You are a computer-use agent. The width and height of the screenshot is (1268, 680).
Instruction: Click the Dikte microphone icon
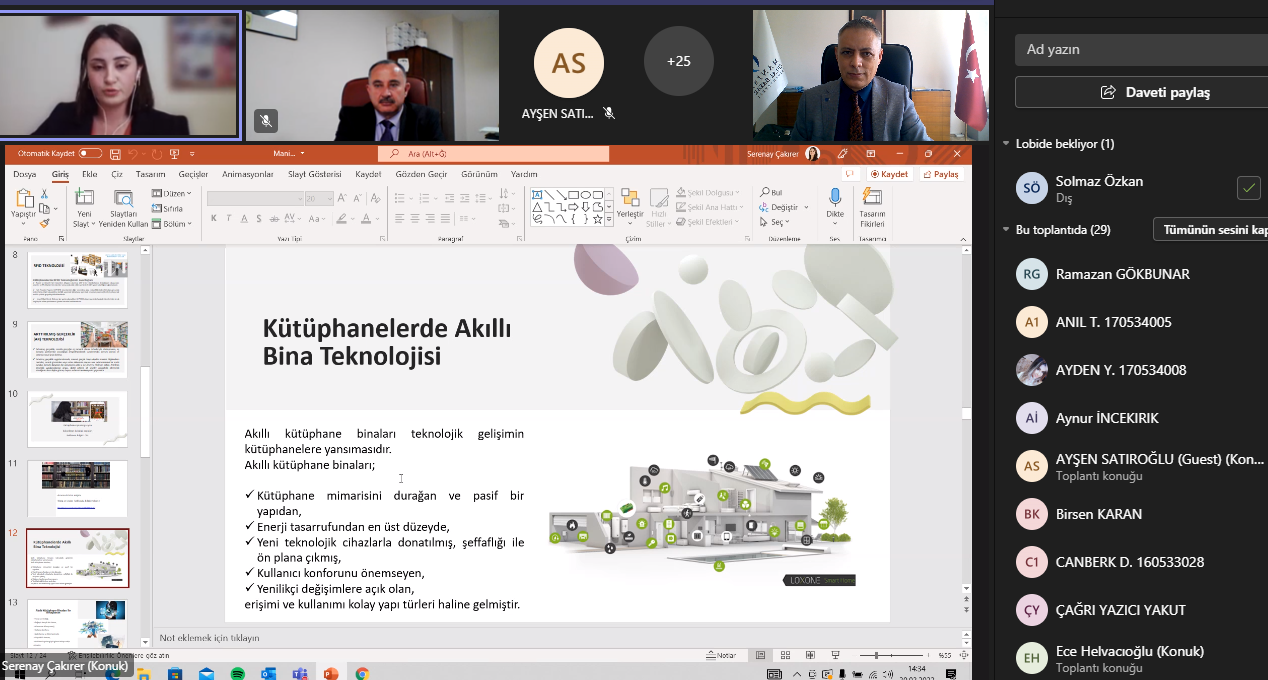pyautogui.click(x=835, y=198)
